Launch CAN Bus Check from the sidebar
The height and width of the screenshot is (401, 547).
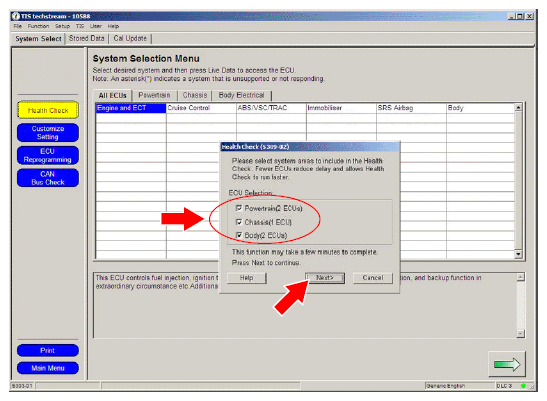[x=48, y=178]
